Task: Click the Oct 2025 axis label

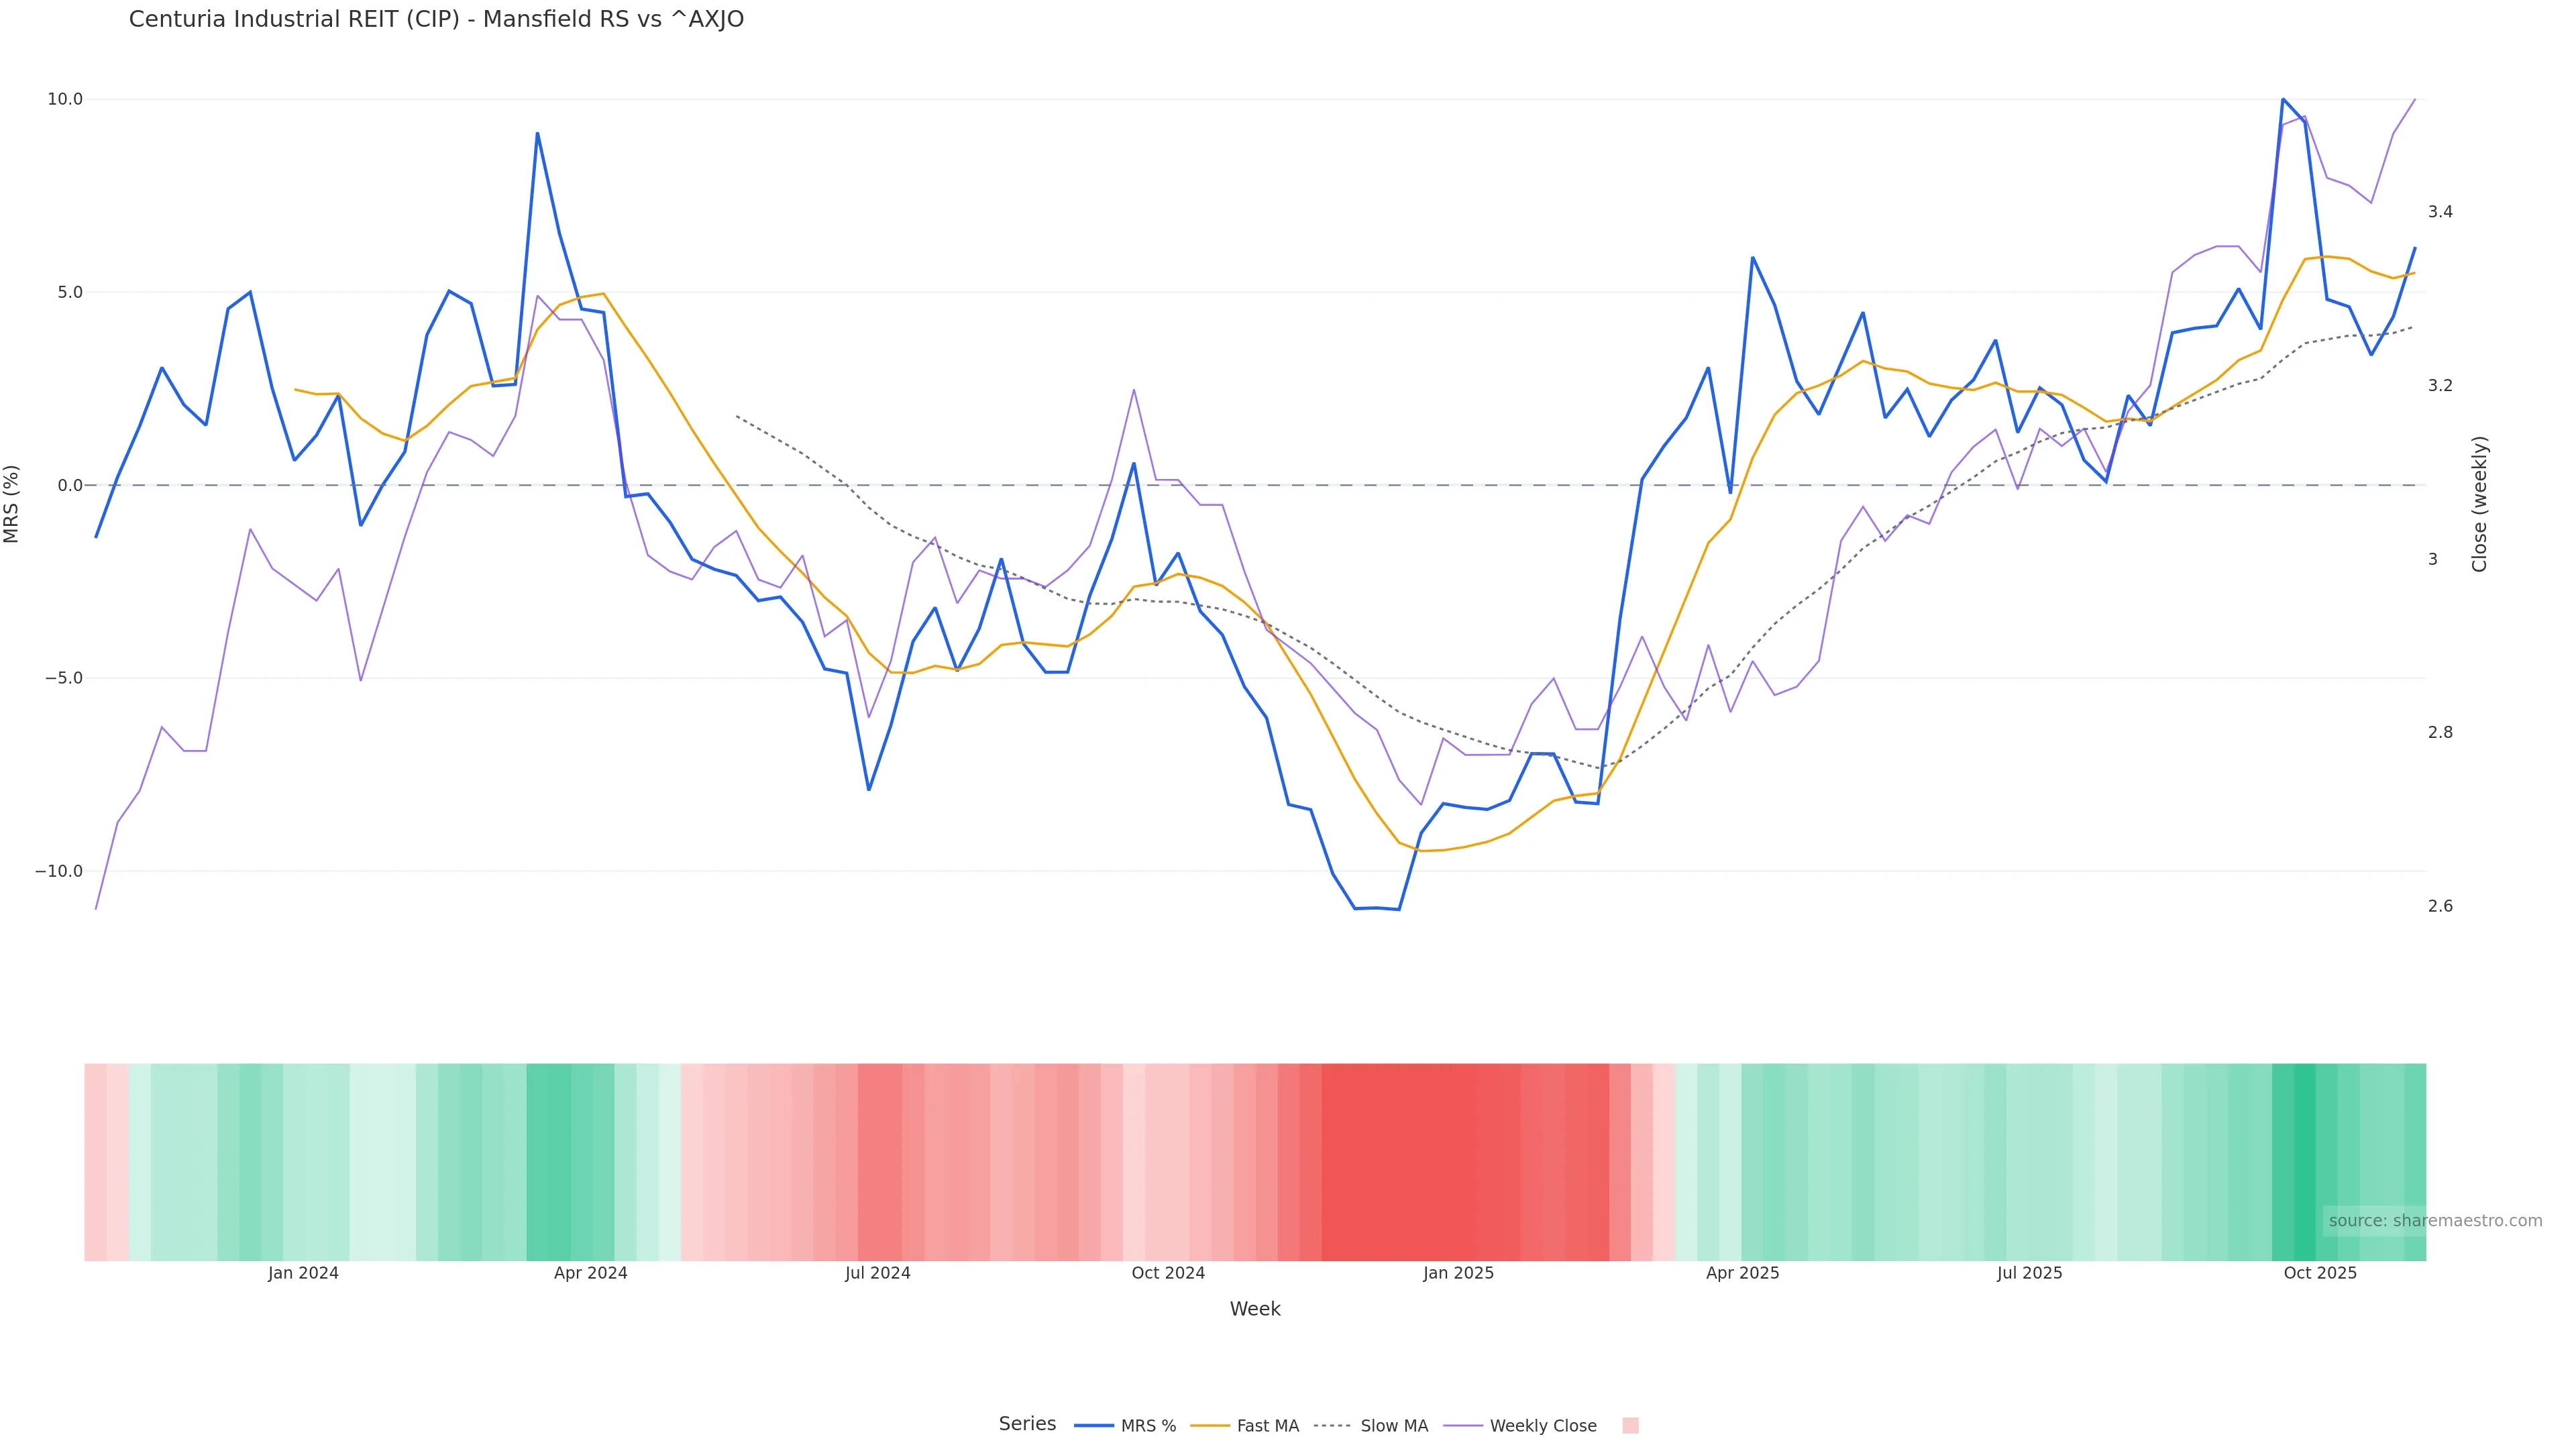Action: tap(2320, 1274)
